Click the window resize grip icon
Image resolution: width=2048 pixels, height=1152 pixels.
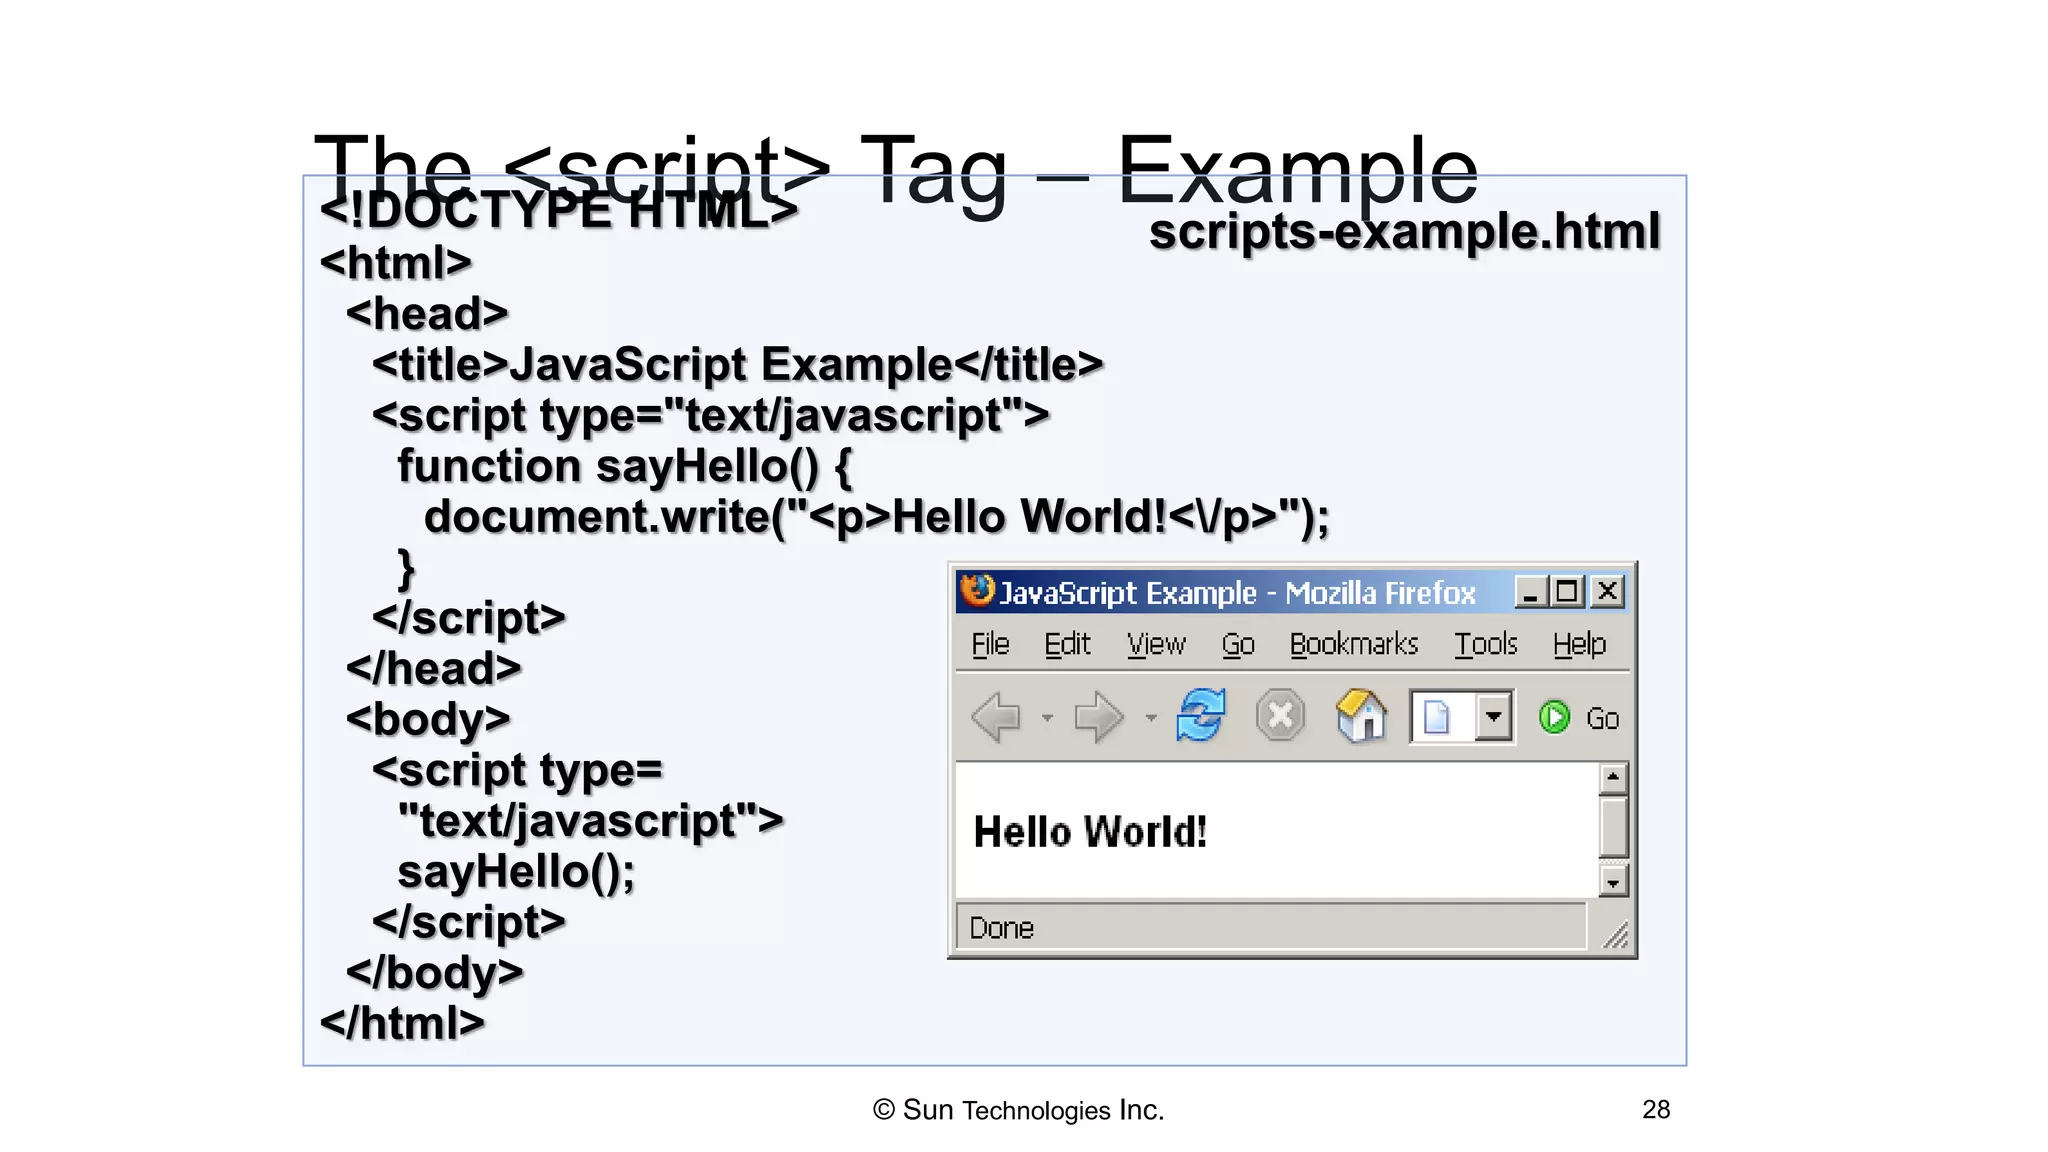(1614, 934)
